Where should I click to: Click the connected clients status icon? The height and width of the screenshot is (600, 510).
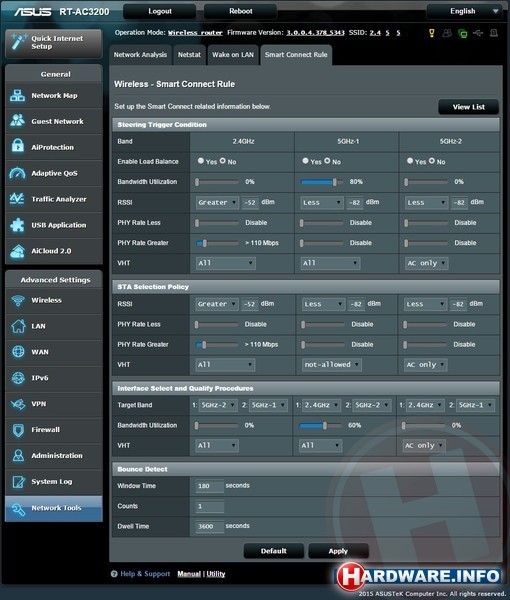tap(447, 33)
